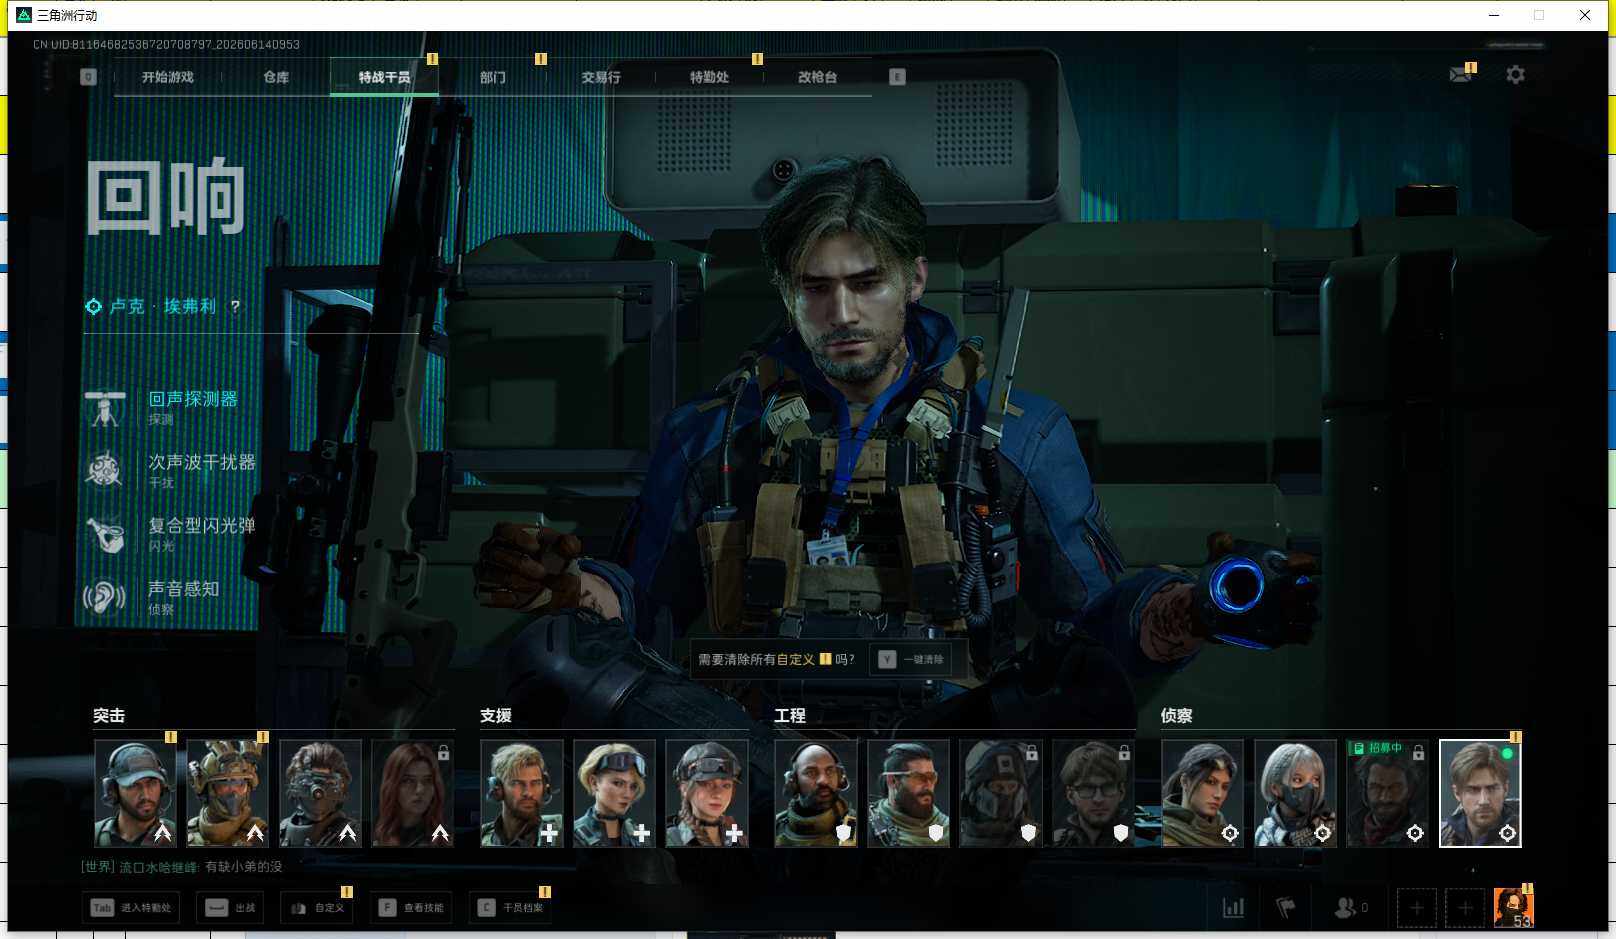Click the 突击 class heading
Viewport: 1616px width, 939px height.
click(109, 716)
